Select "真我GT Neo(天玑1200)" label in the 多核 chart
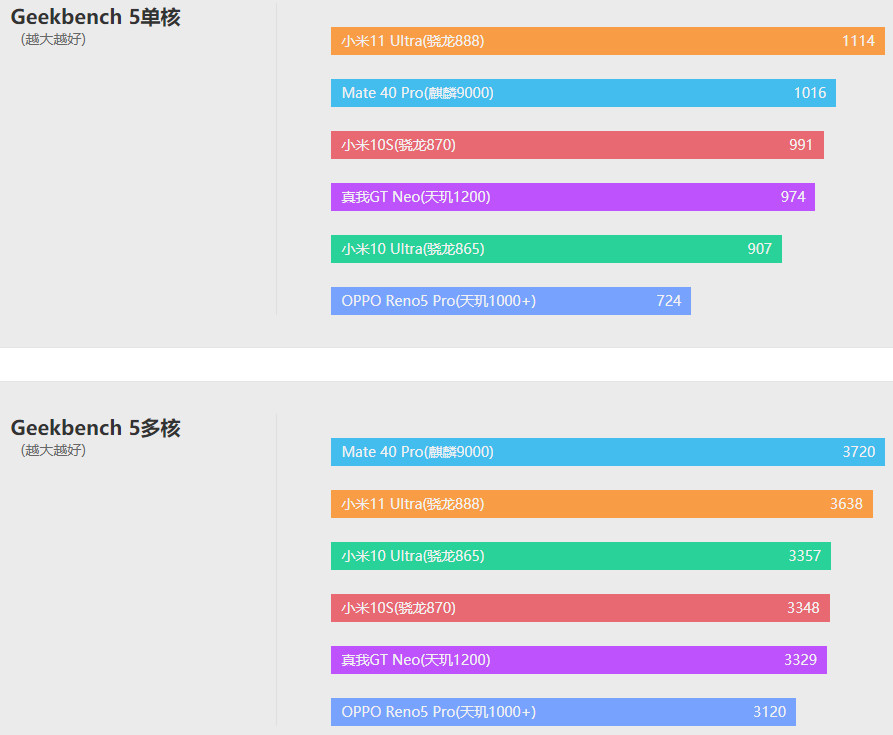Image resolution: width=893 pixels, height=735 pixels. 416,660
